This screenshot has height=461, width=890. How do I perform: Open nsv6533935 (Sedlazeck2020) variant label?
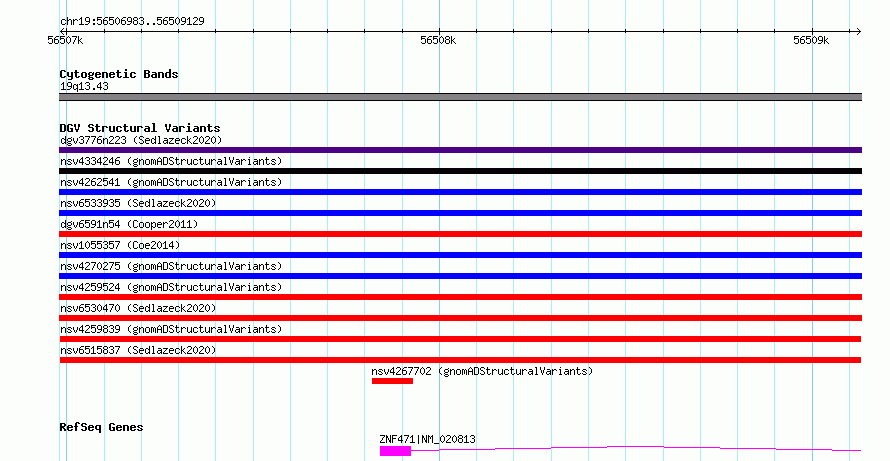138,203
